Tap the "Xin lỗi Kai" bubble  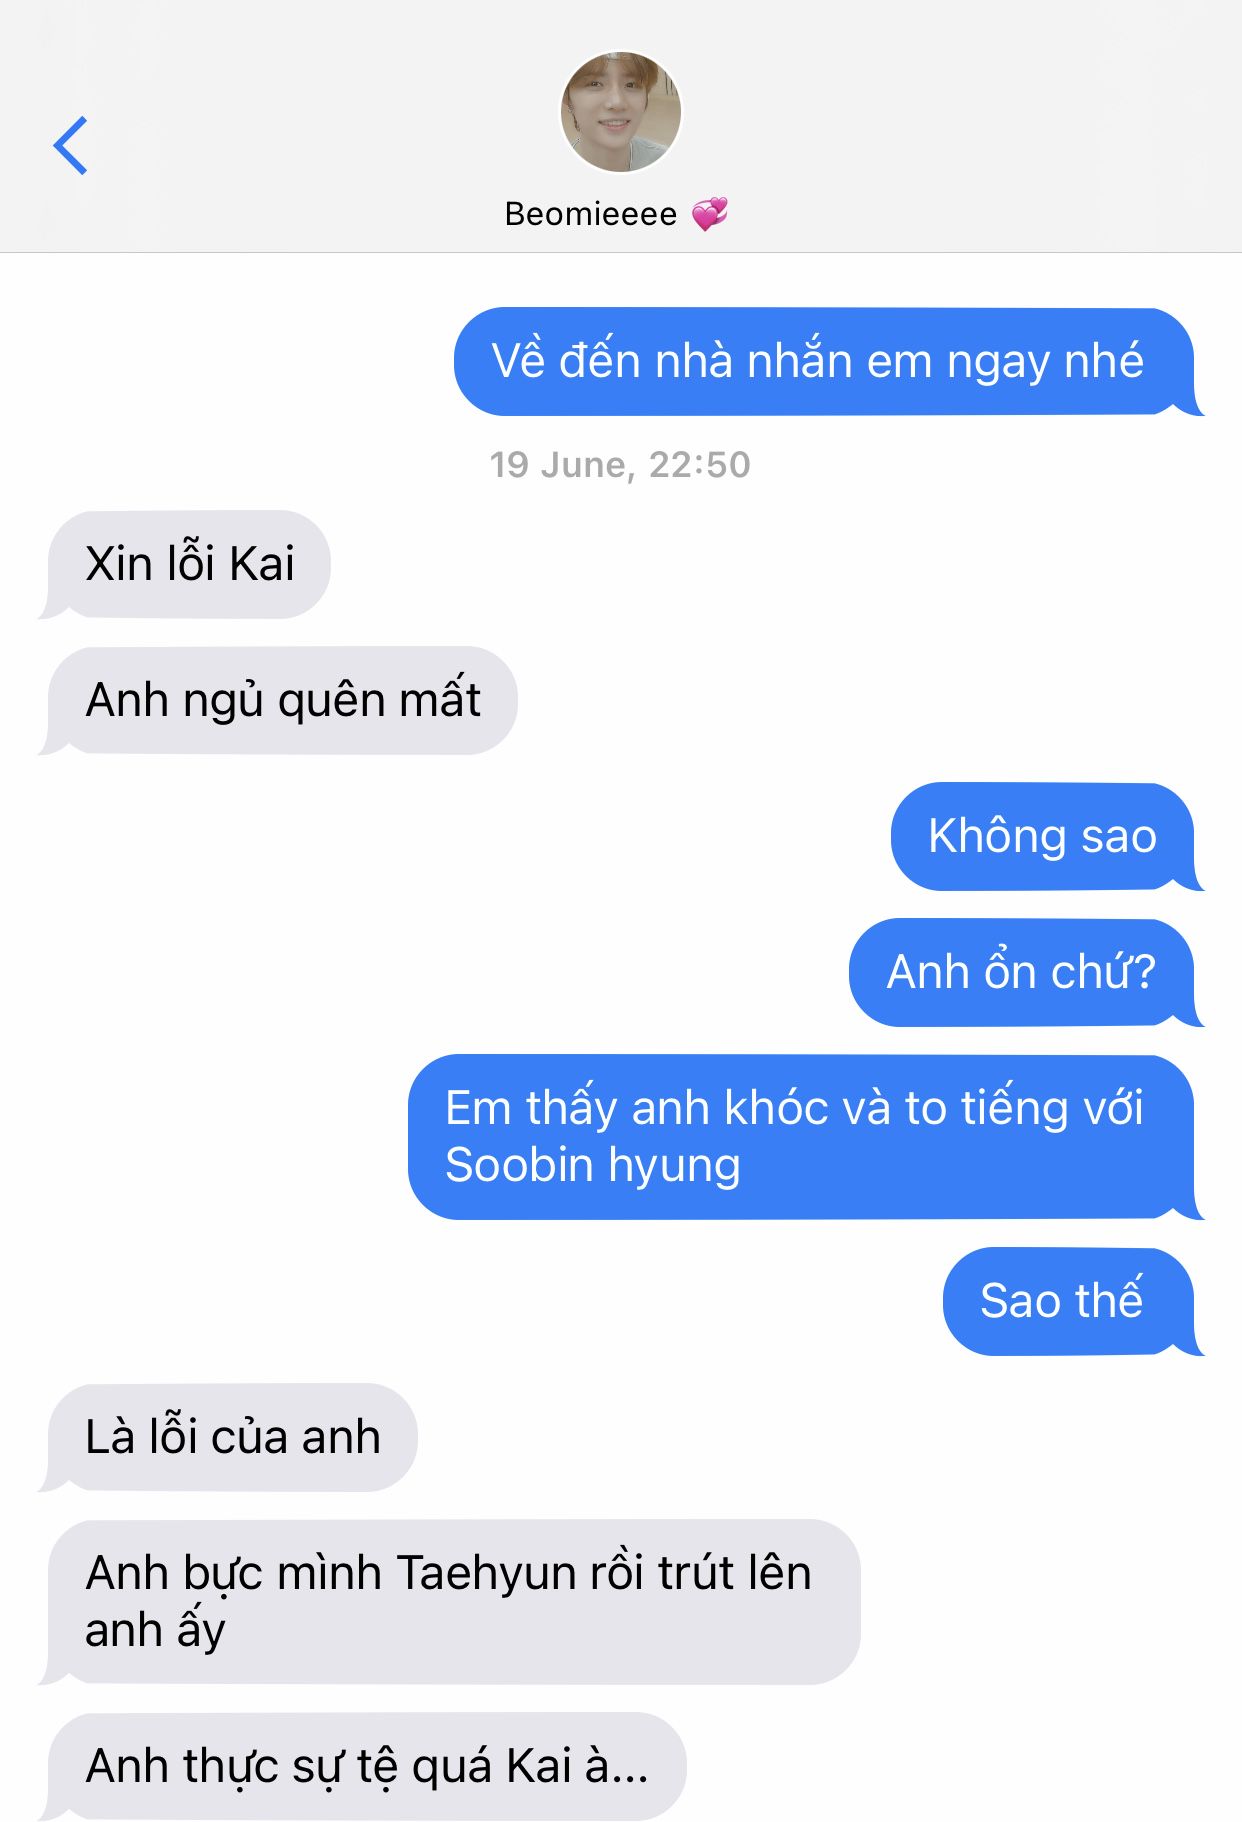click(x=185, y=564)
